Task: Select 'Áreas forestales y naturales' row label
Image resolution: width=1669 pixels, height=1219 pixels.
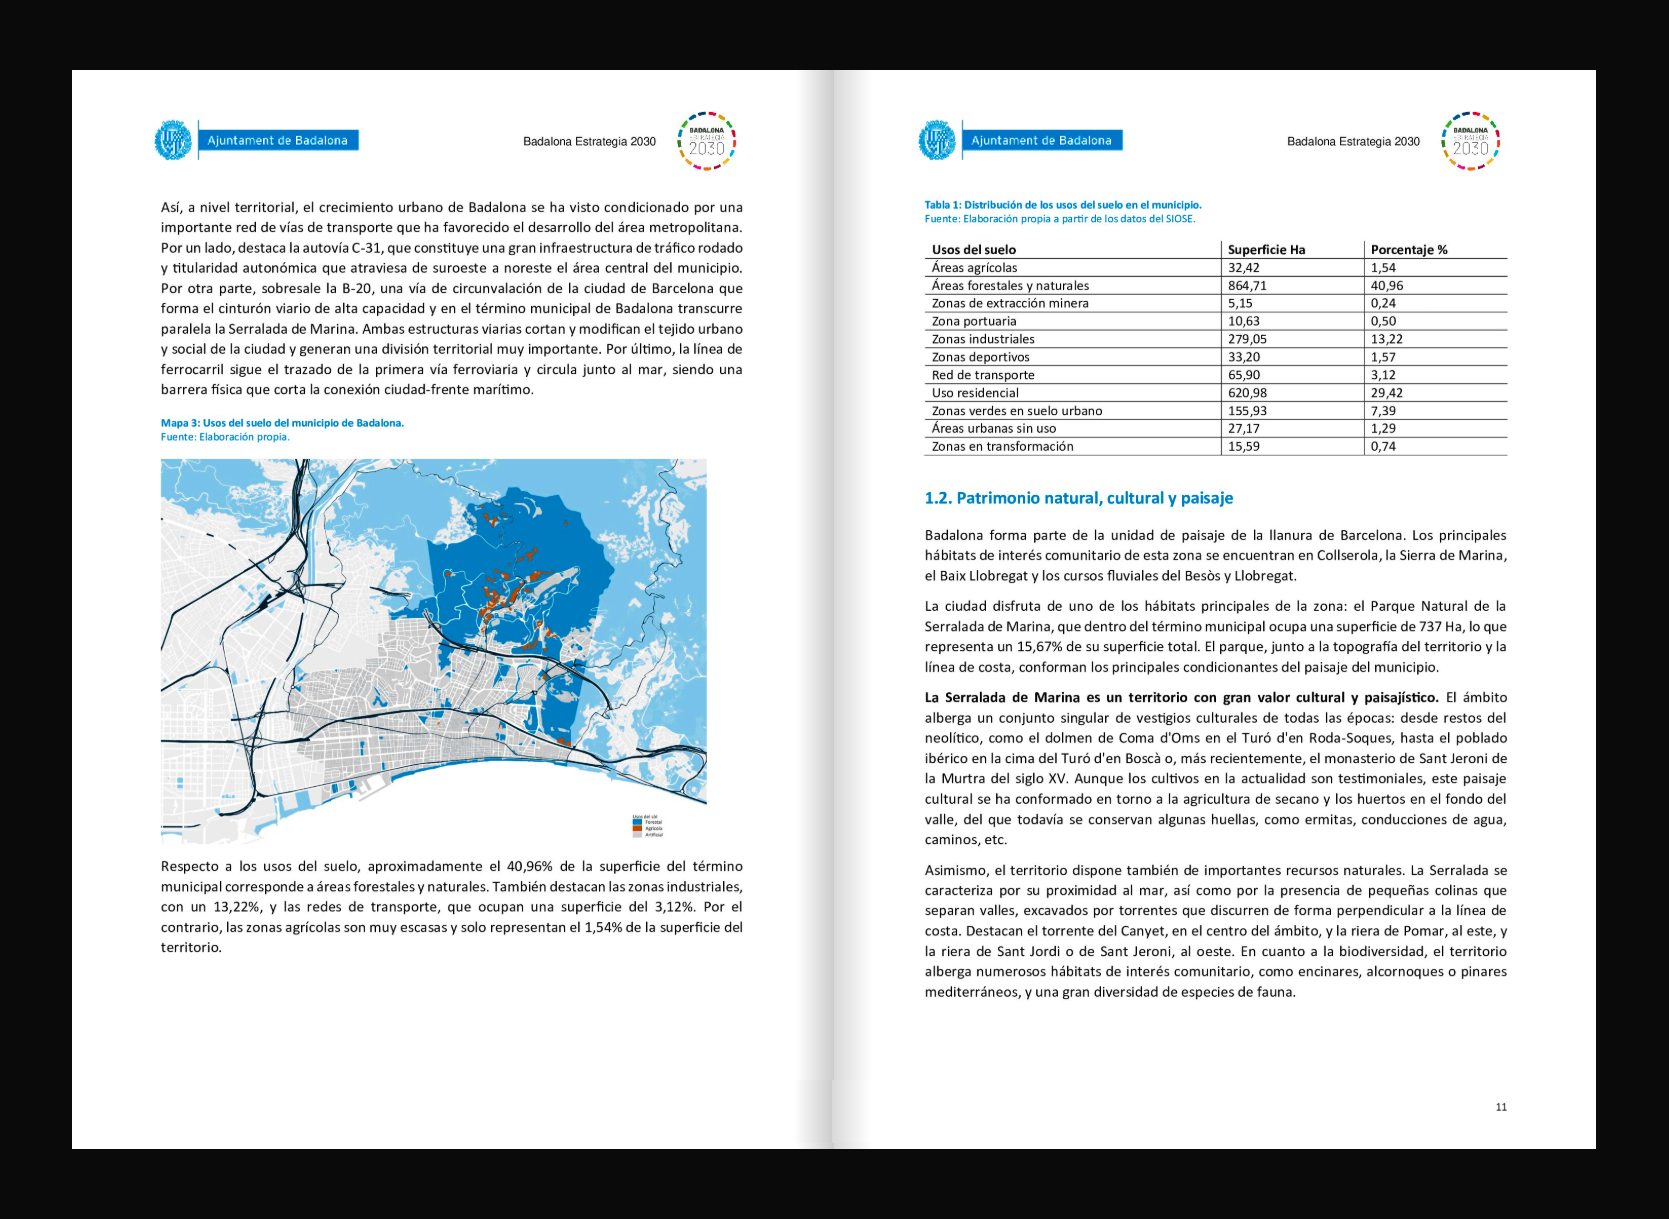Action: click(x=1011, y=286)
